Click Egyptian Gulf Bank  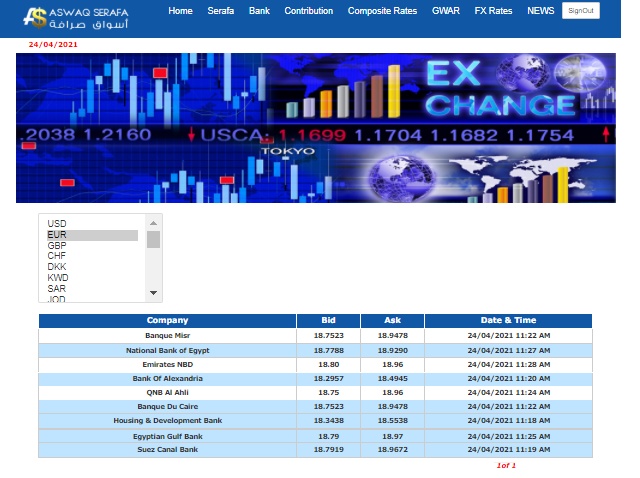pos(168,436)
